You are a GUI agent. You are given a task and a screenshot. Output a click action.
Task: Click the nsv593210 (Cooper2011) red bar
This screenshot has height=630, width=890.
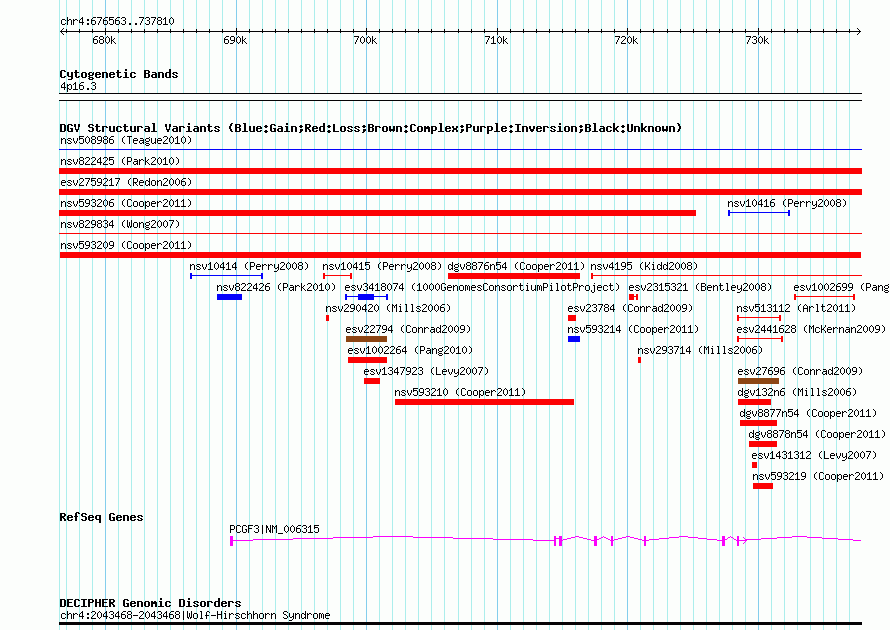pos(484,402)
